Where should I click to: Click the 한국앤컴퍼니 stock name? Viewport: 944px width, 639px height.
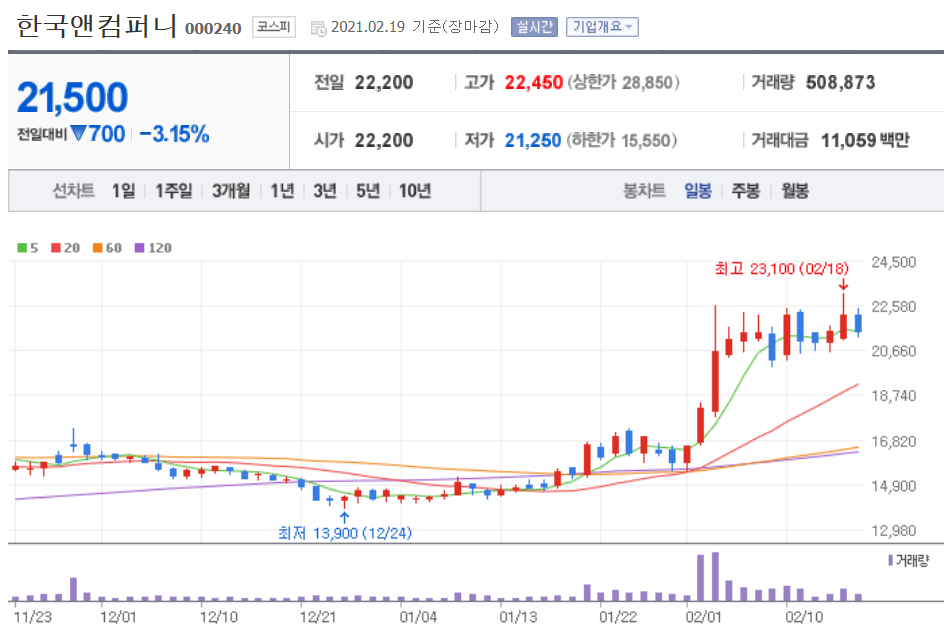point(96,26)
